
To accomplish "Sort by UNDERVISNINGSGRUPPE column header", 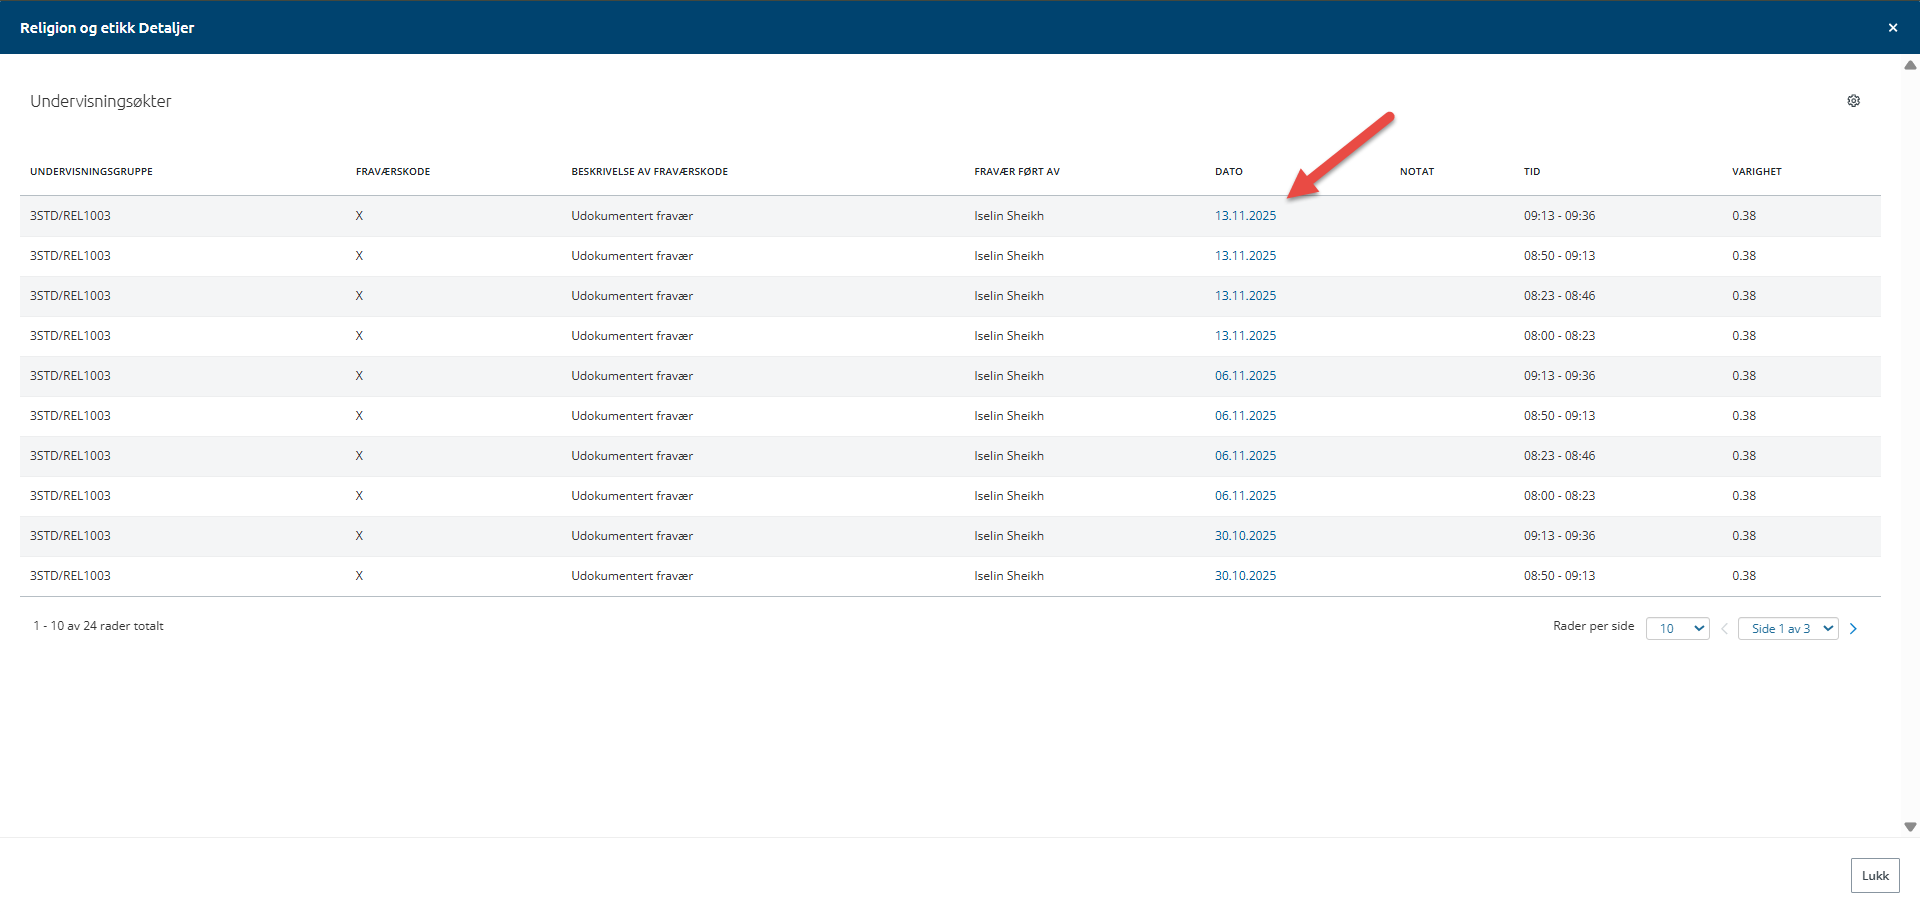I will 91,172.
